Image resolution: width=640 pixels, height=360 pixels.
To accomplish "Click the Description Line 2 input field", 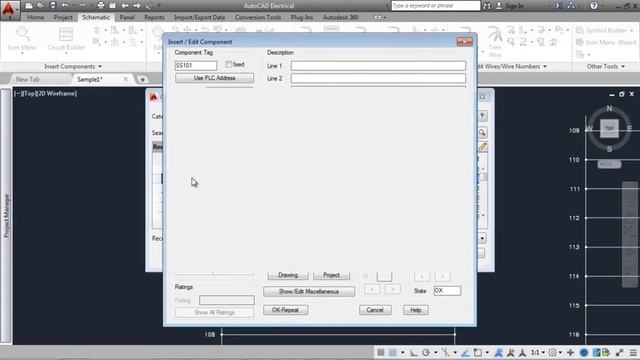I will click(x=378, y=78).
